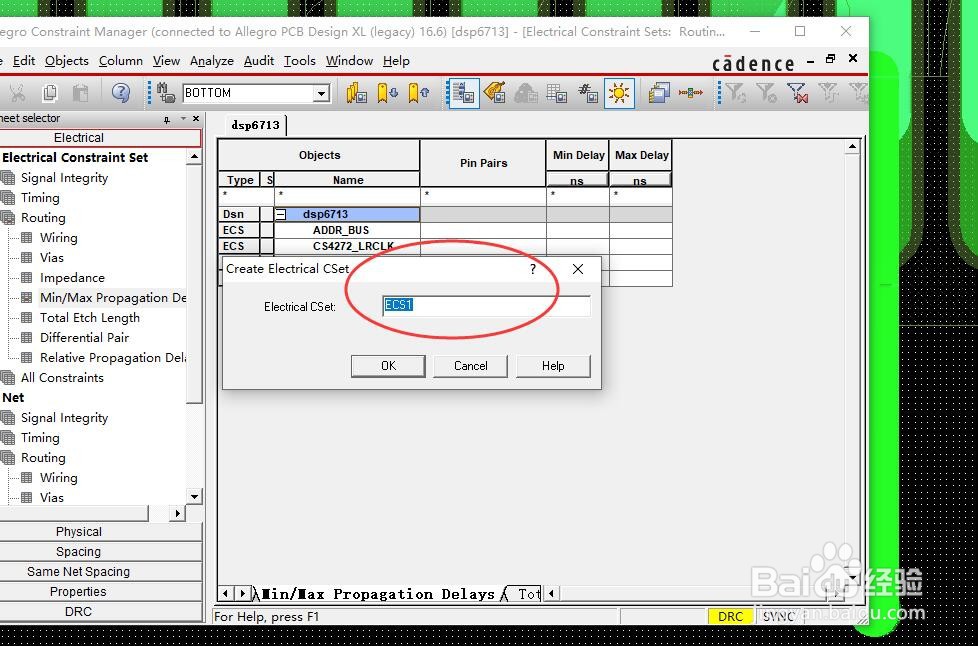Screen dimensions: 978x646
Task: Open Signal Integrity under Net
Action: (64, 418)
